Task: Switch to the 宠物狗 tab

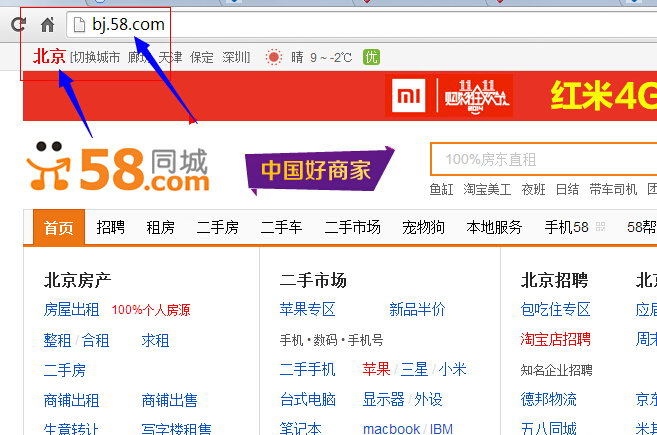Action: 423,227
